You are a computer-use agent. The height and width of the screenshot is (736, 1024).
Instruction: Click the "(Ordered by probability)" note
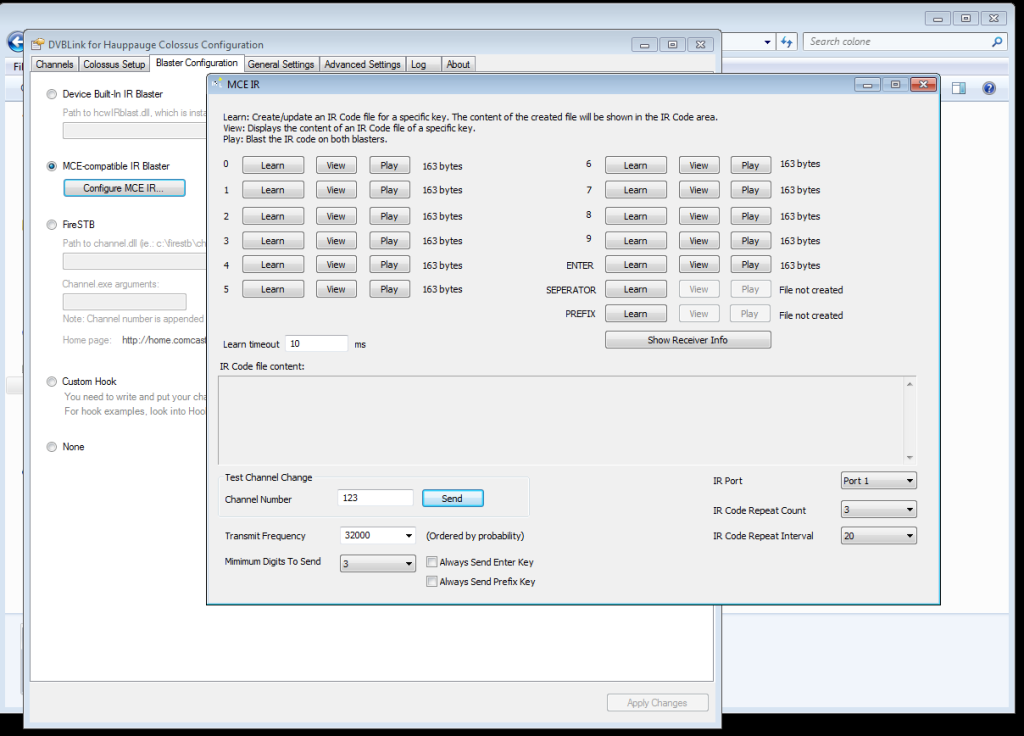click(x=475, y=536)
